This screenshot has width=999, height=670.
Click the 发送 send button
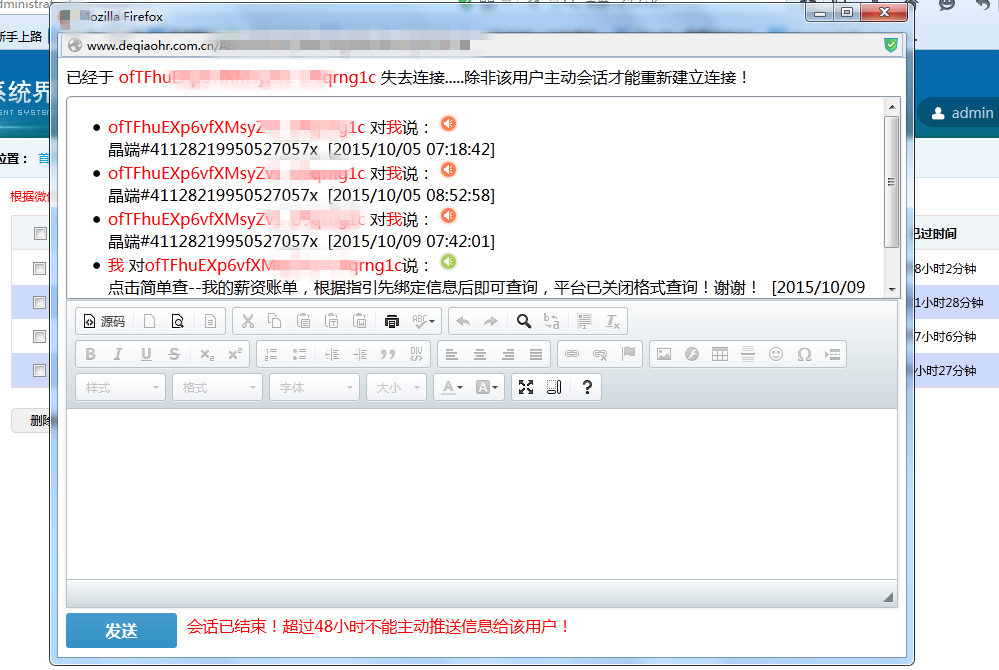coord(121,631)
